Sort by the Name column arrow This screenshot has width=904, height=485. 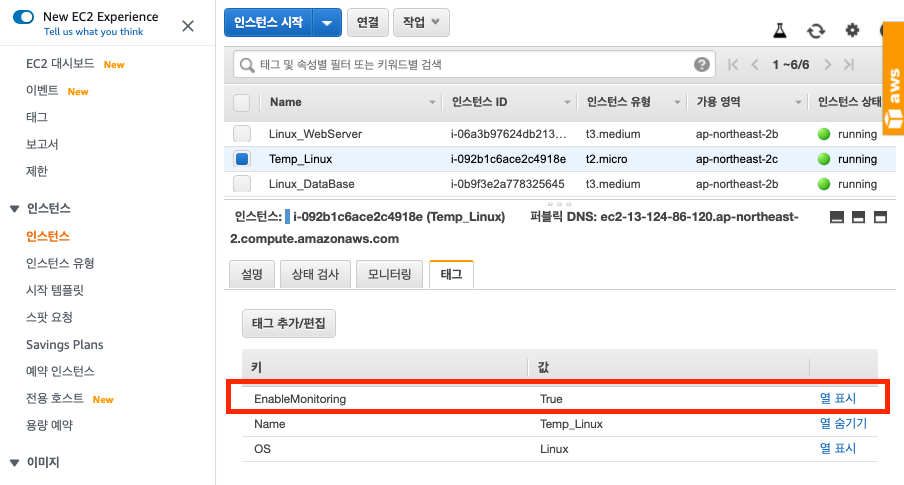click(432, 103)
